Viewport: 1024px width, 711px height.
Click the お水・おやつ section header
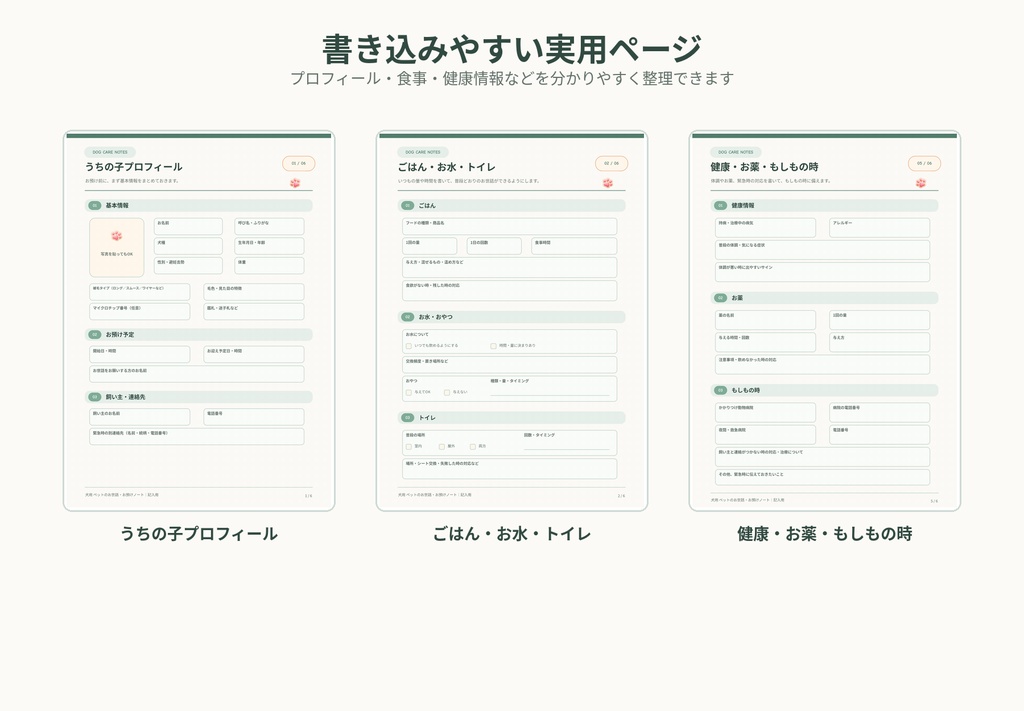point(511,317)
